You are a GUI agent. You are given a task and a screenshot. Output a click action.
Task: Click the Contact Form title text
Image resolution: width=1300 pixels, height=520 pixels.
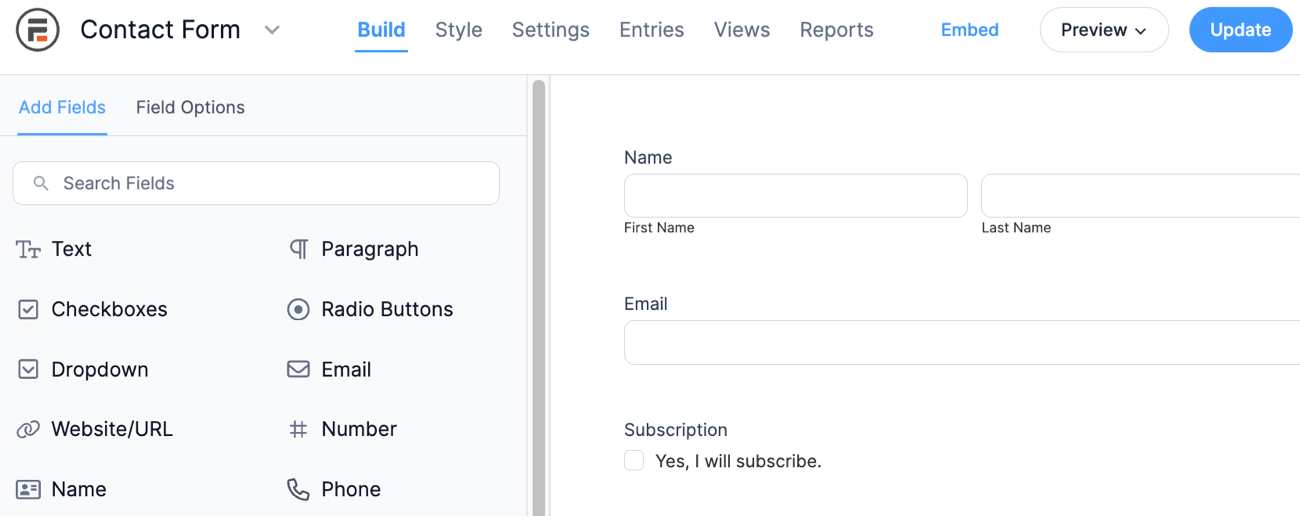160,30
